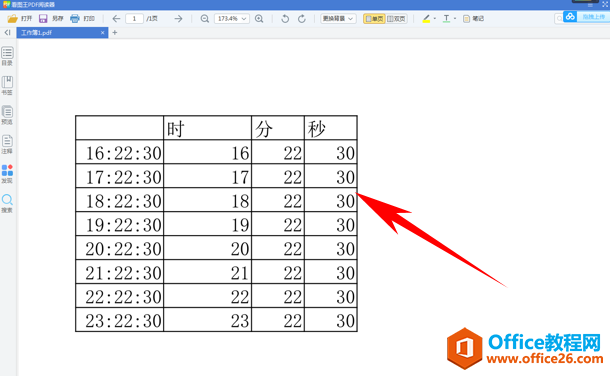Go to previous page arrow
This screenshot has width=610, height=376.
116,18
